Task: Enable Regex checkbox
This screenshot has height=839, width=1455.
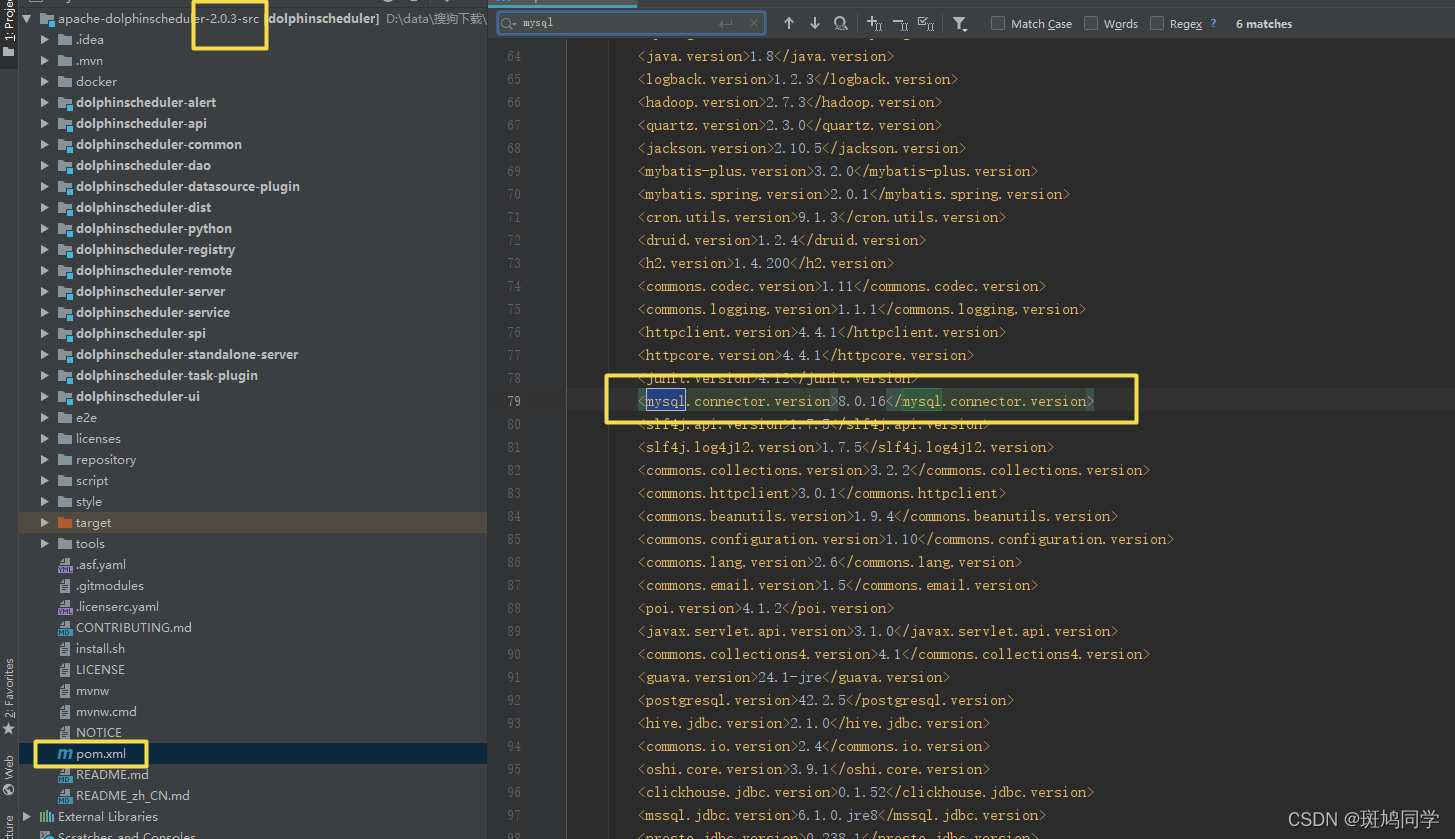Action: 1157,23
